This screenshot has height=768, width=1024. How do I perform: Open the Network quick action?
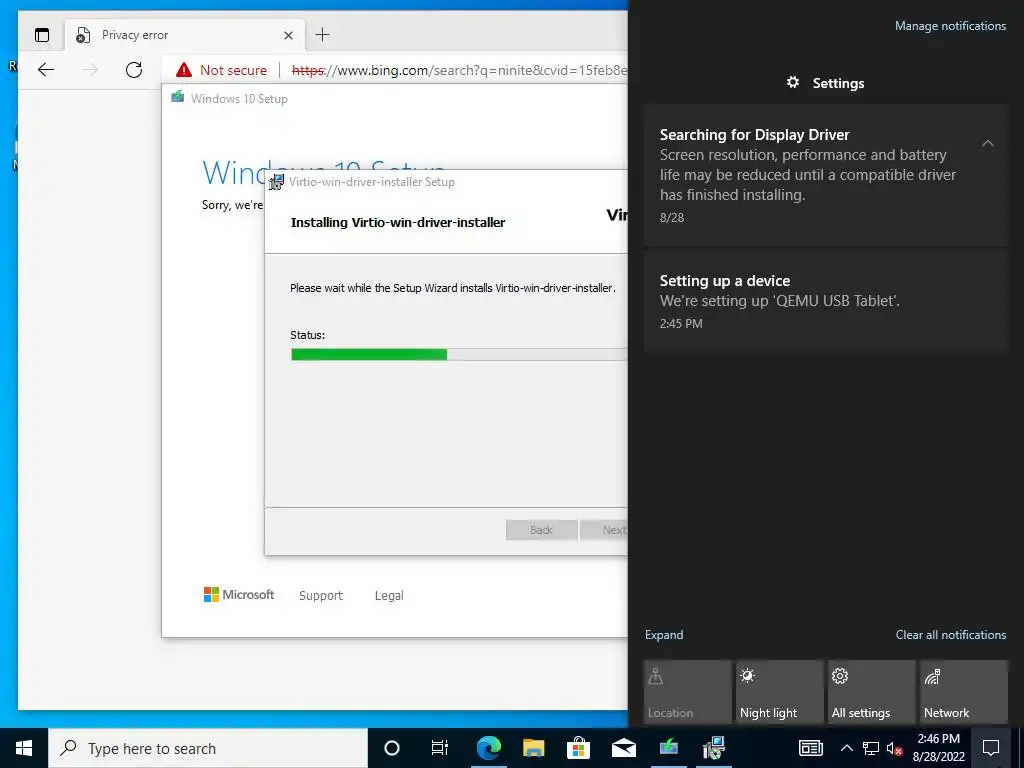coord(964,692)
